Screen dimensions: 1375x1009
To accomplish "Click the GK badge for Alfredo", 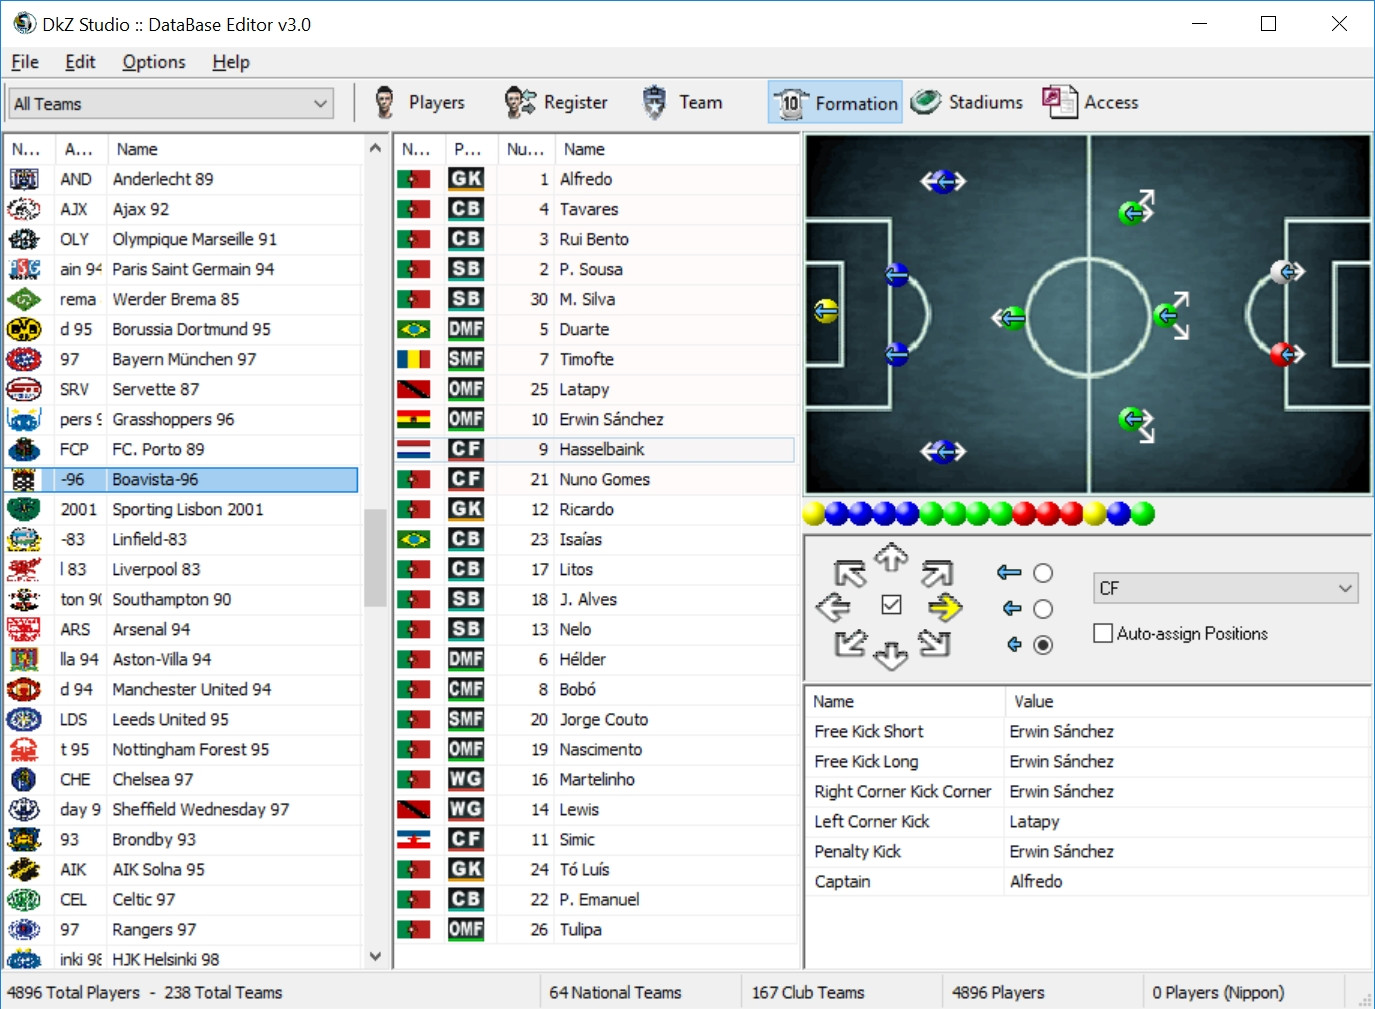I will (x=466, y=179).
